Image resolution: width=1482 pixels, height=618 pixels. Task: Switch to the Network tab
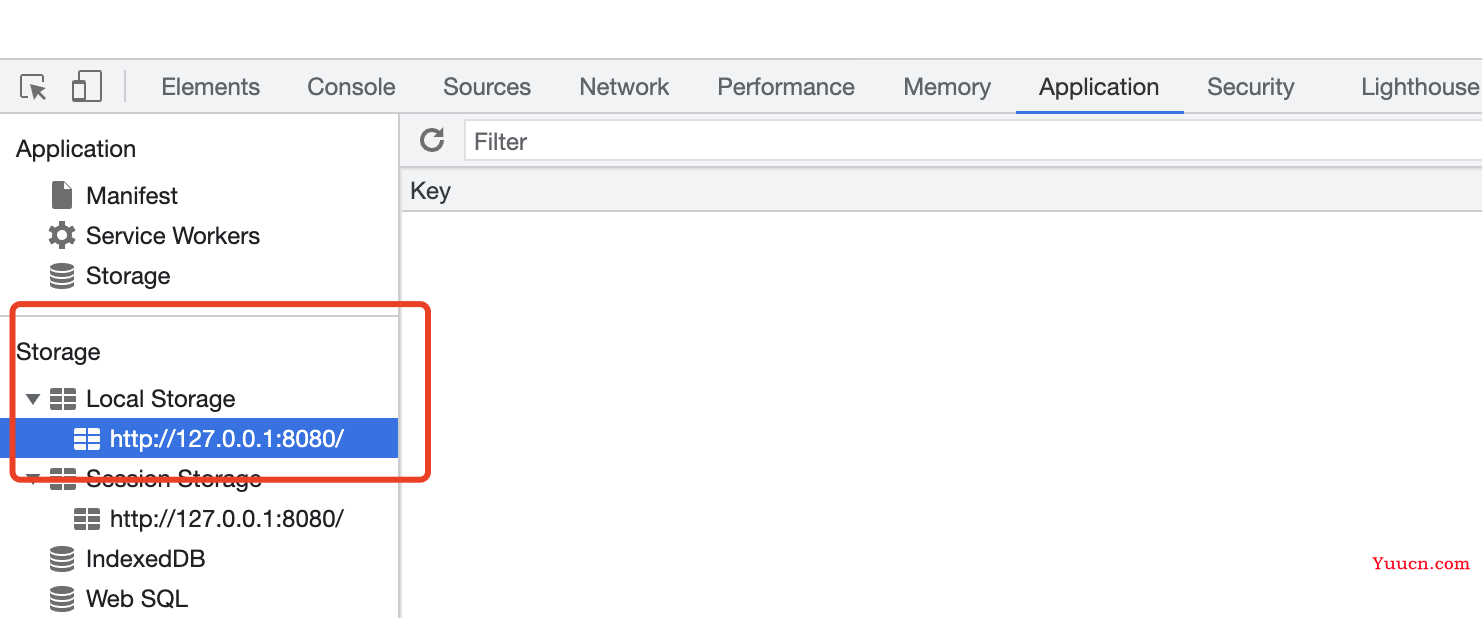pos(624,87)
